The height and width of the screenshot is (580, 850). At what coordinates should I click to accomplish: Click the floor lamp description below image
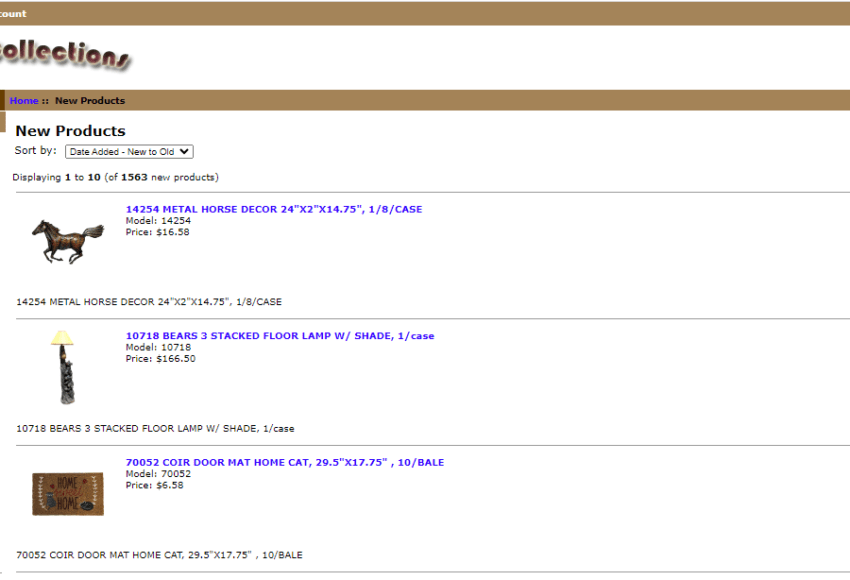155,428
